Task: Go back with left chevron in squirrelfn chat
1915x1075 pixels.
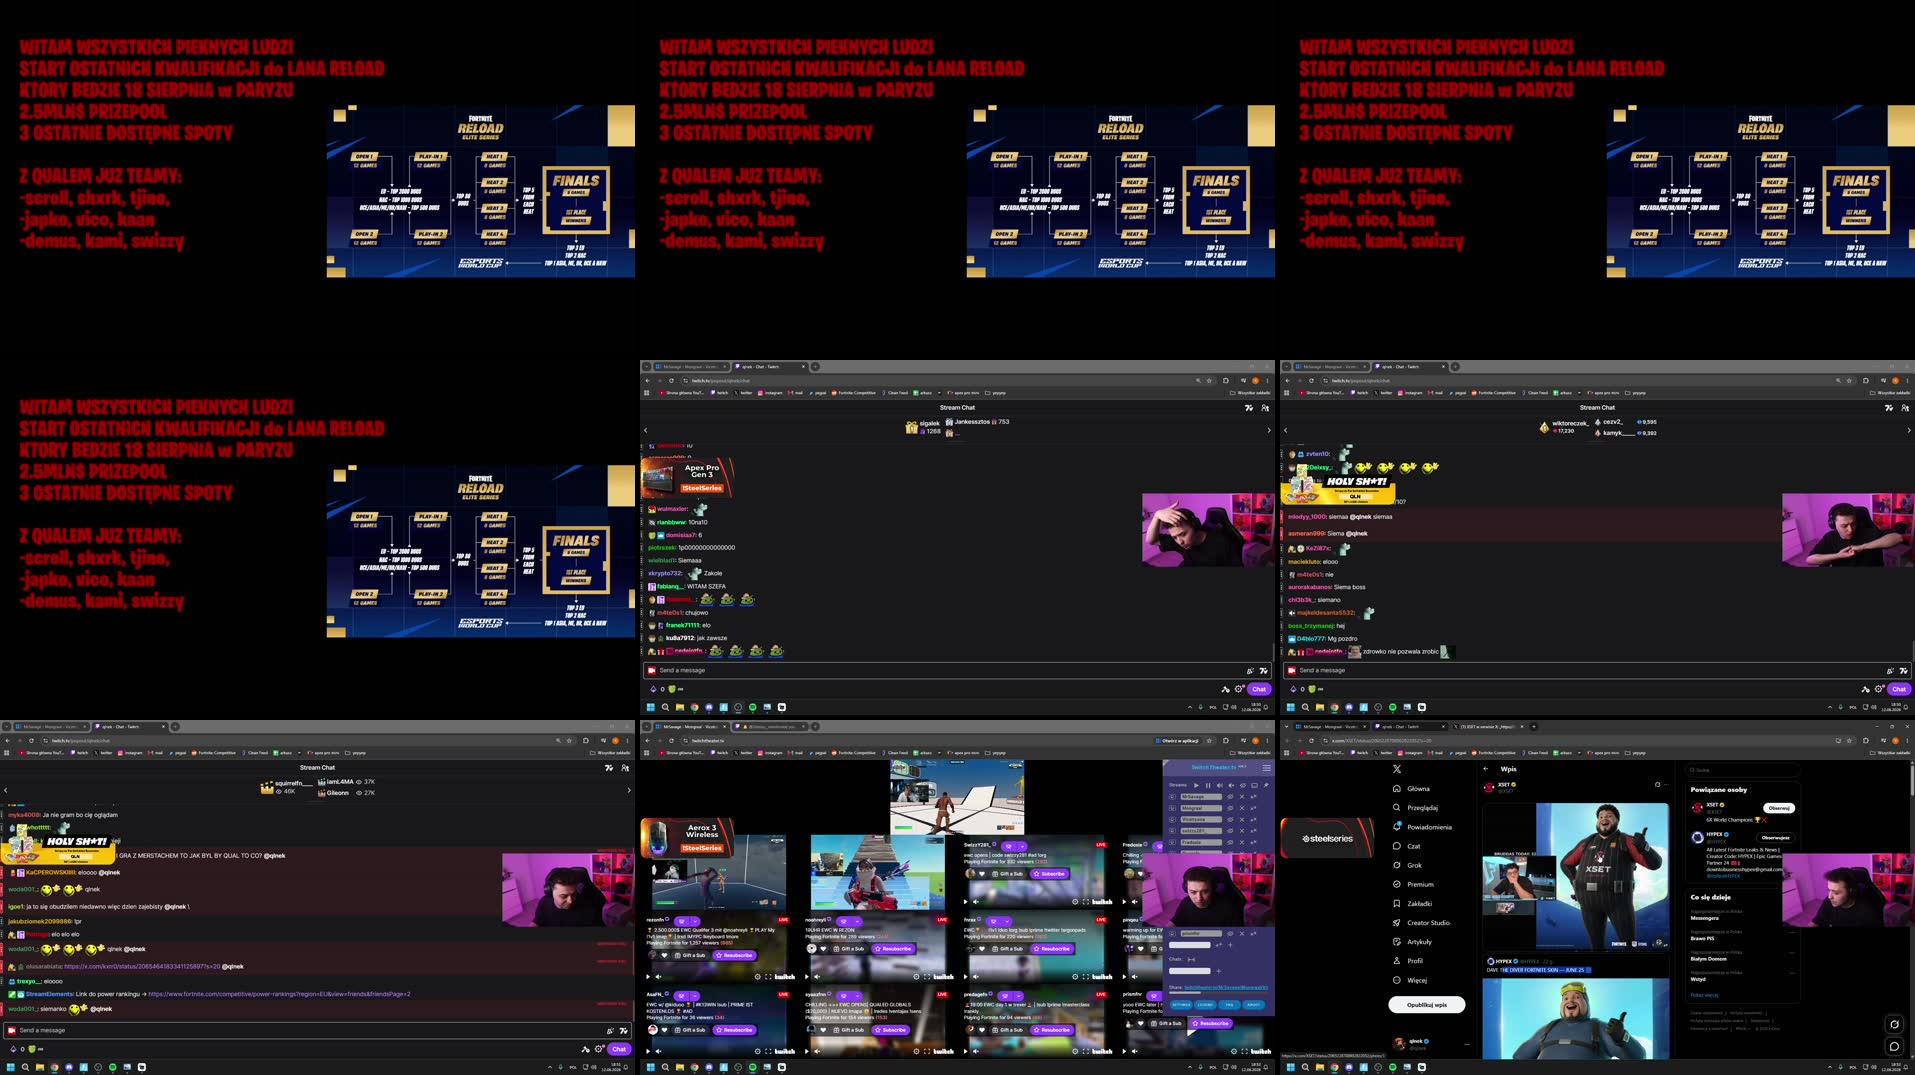Action: (6, 790)
